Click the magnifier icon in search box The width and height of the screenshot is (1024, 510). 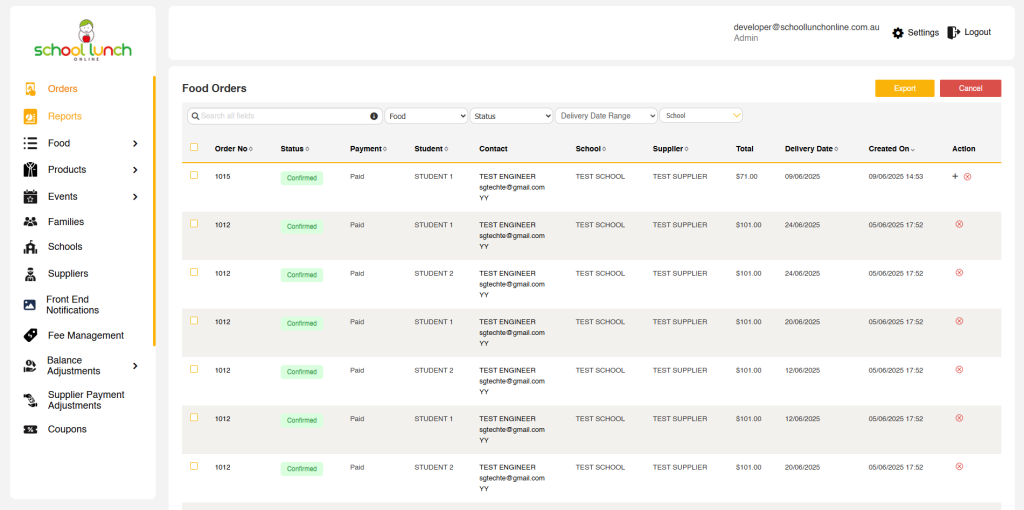(195, 116)
